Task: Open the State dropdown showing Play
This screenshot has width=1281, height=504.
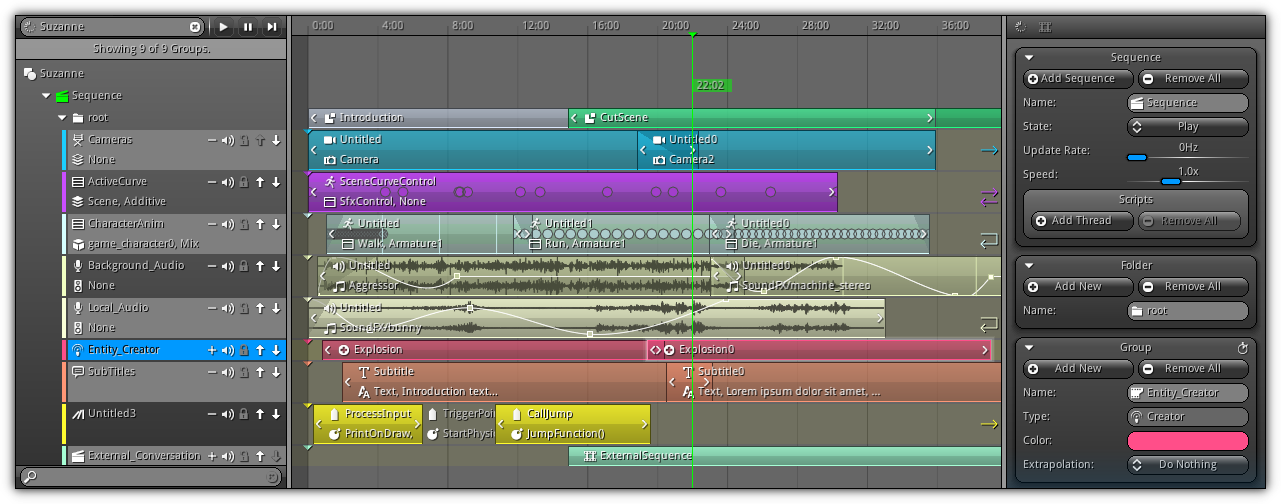Action: point(1188,127)
